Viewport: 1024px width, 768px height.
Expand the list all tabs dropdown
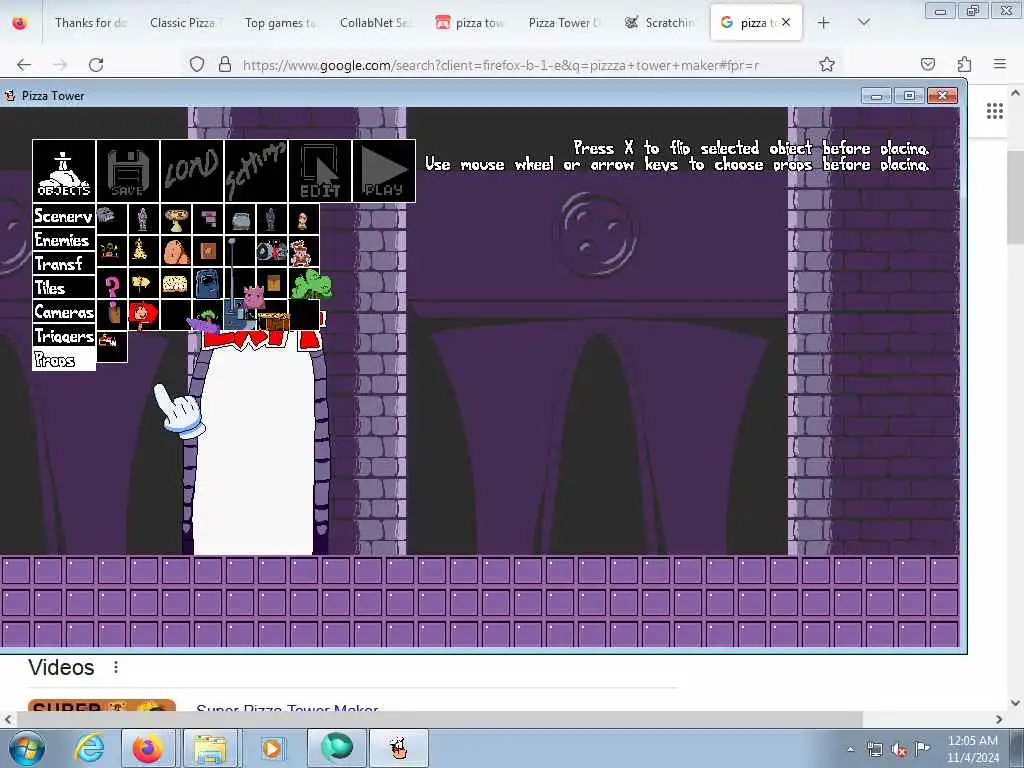863,23
